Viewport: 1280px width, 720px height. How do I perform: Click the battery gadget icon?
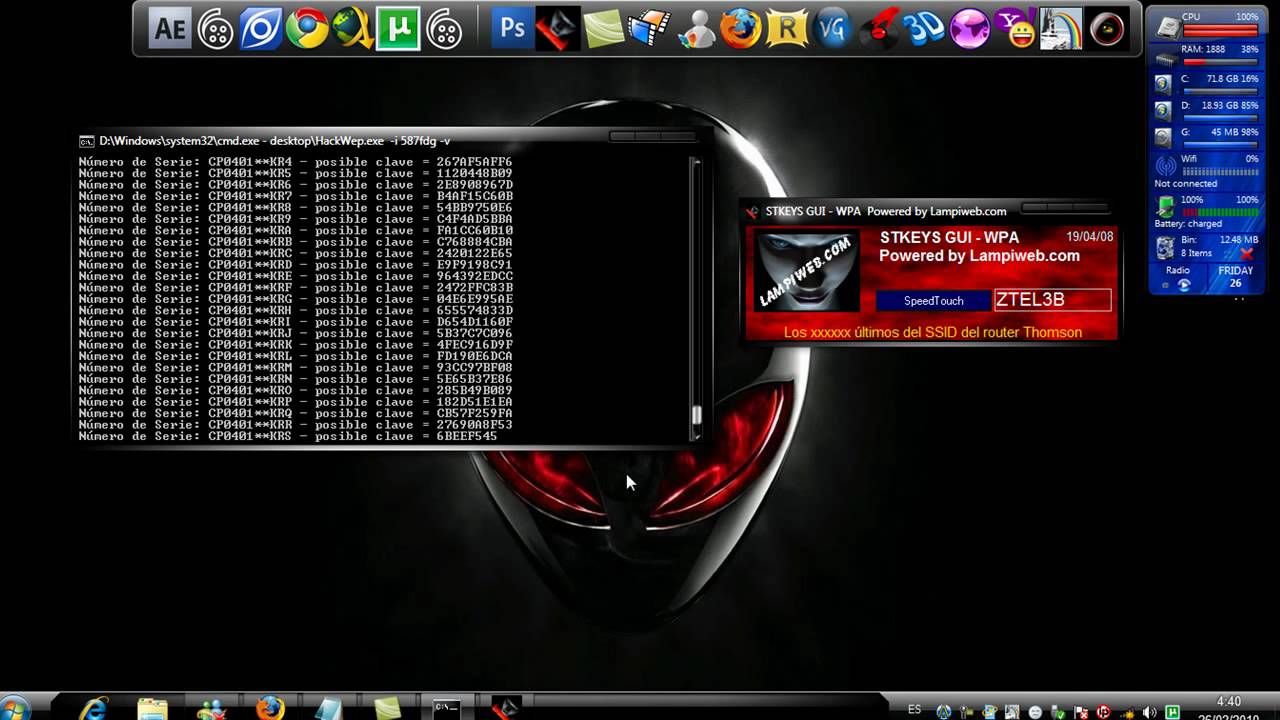1165,207
